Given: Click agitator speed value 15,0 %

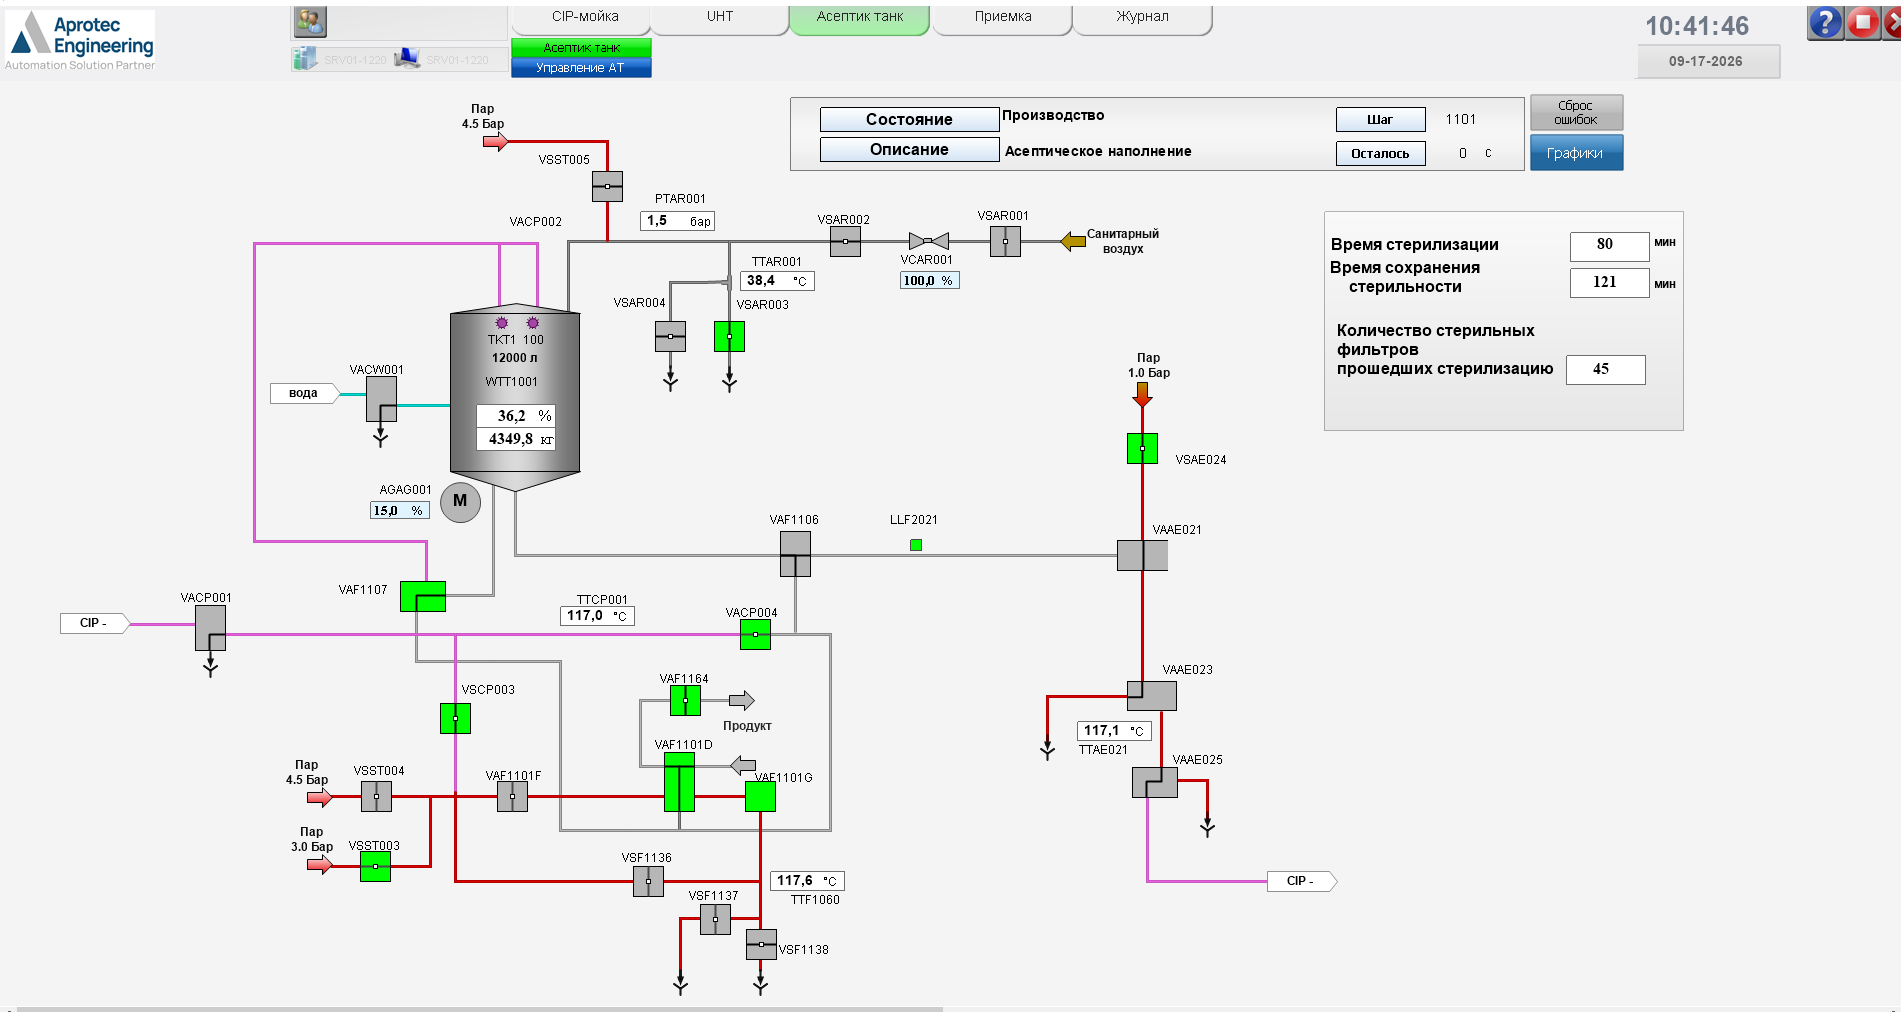Looking at the screenshot, I should (x=400, y=510).
